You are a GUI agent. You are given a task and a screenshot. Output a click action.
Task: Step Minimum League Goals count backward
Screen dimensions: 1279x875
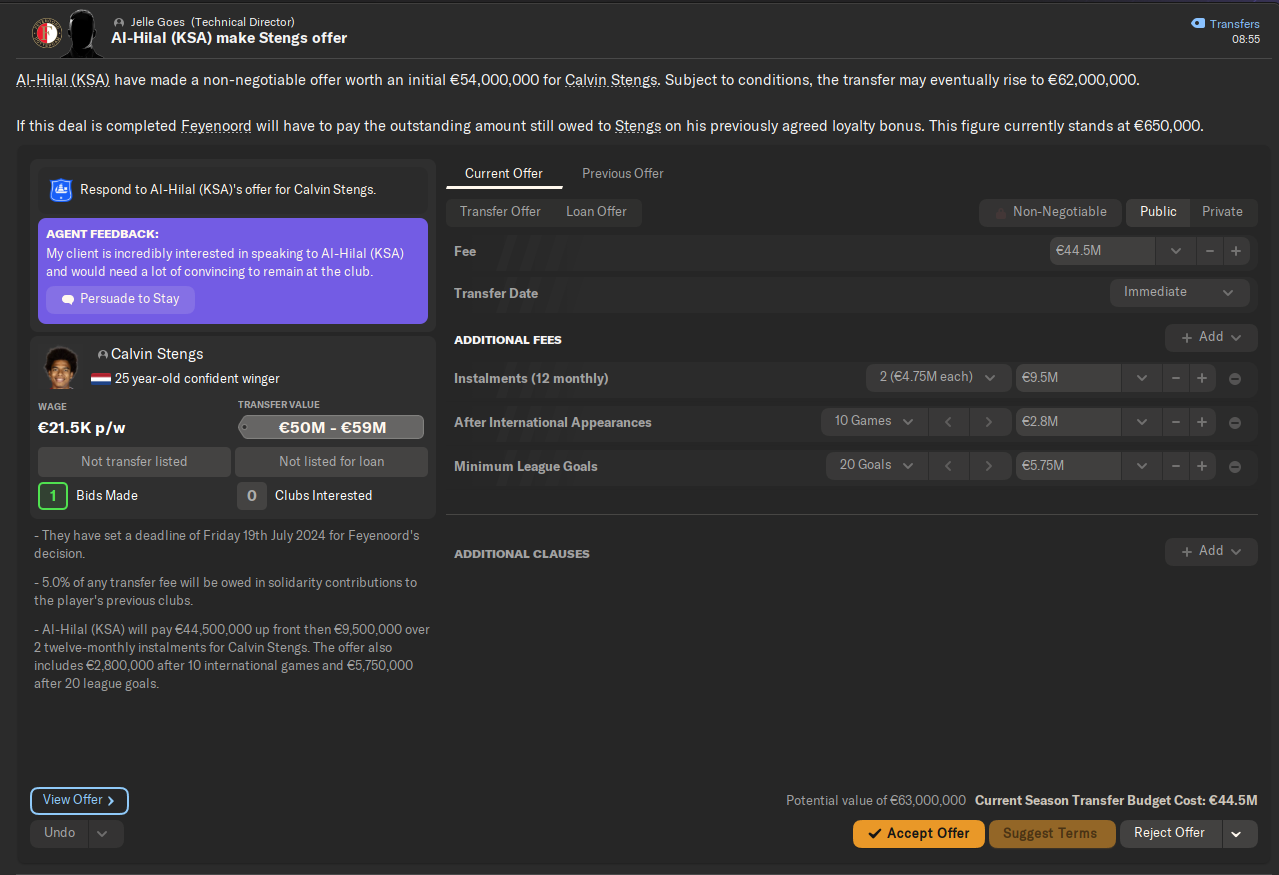948,466
